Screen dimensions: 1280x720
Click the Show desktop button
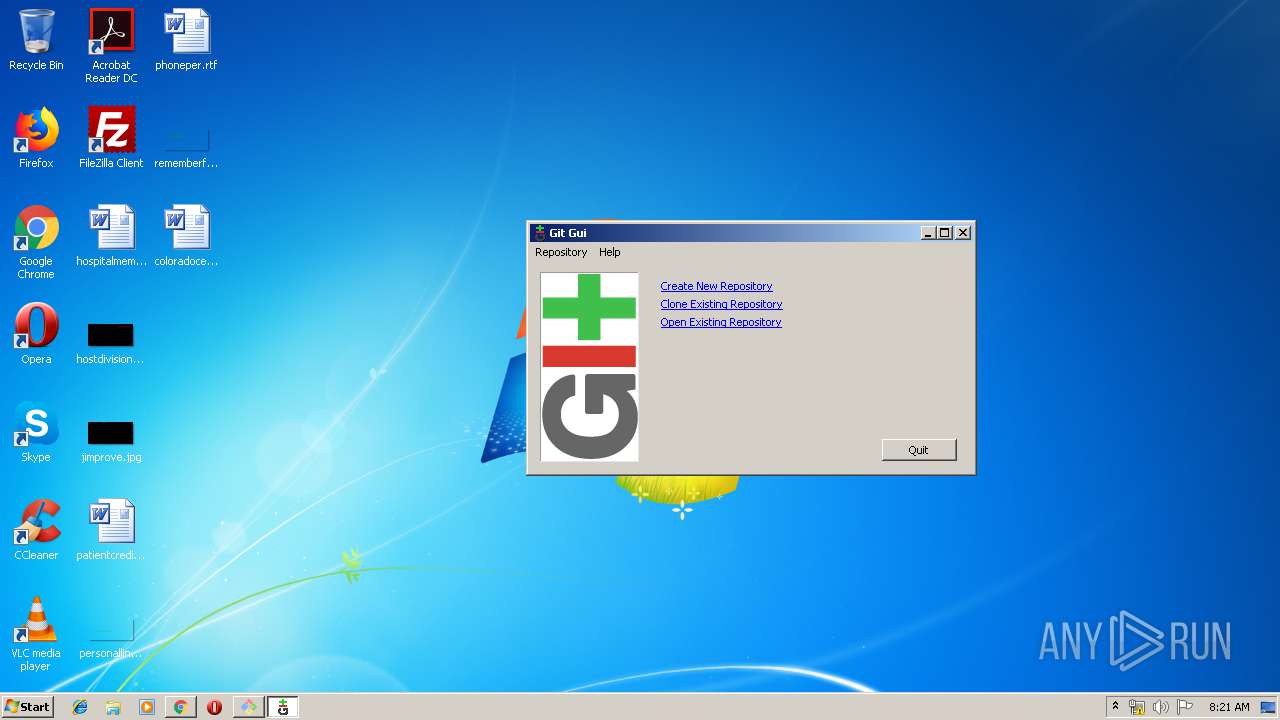tap(1270, 707)
